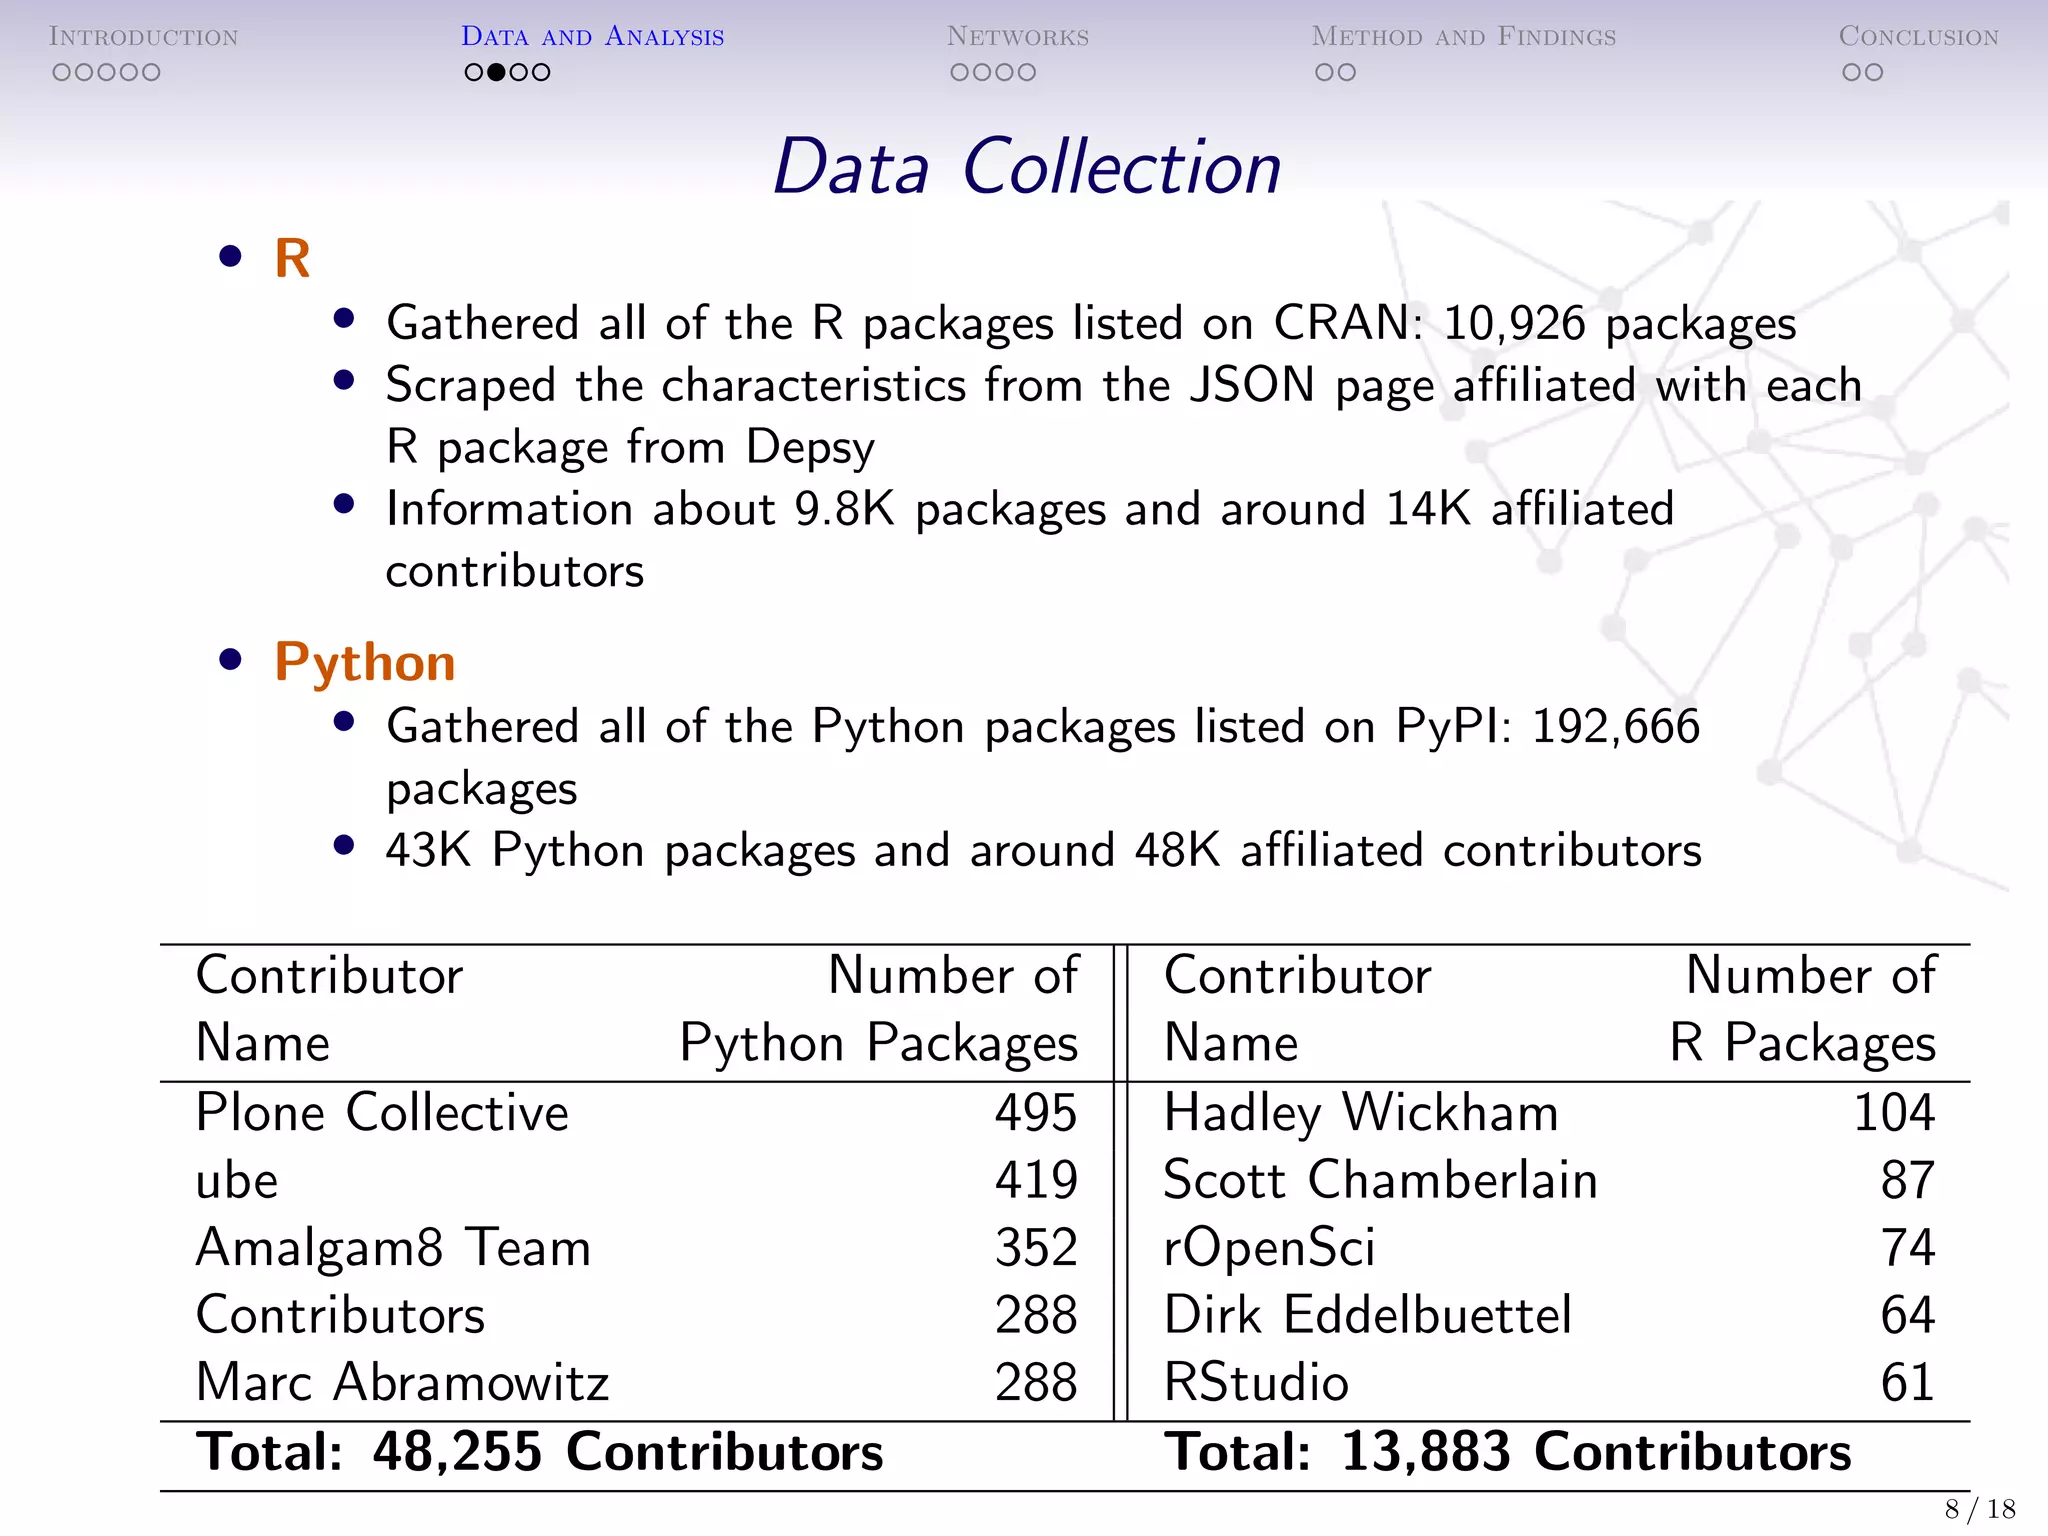
Task: Select the filled current-slide dot under Data and Analysis
Action: click(x=496, y=72)
